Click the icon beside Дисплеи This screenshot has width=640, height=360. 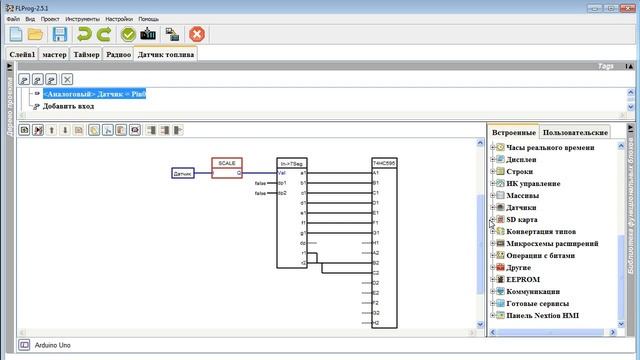(500, 159)
